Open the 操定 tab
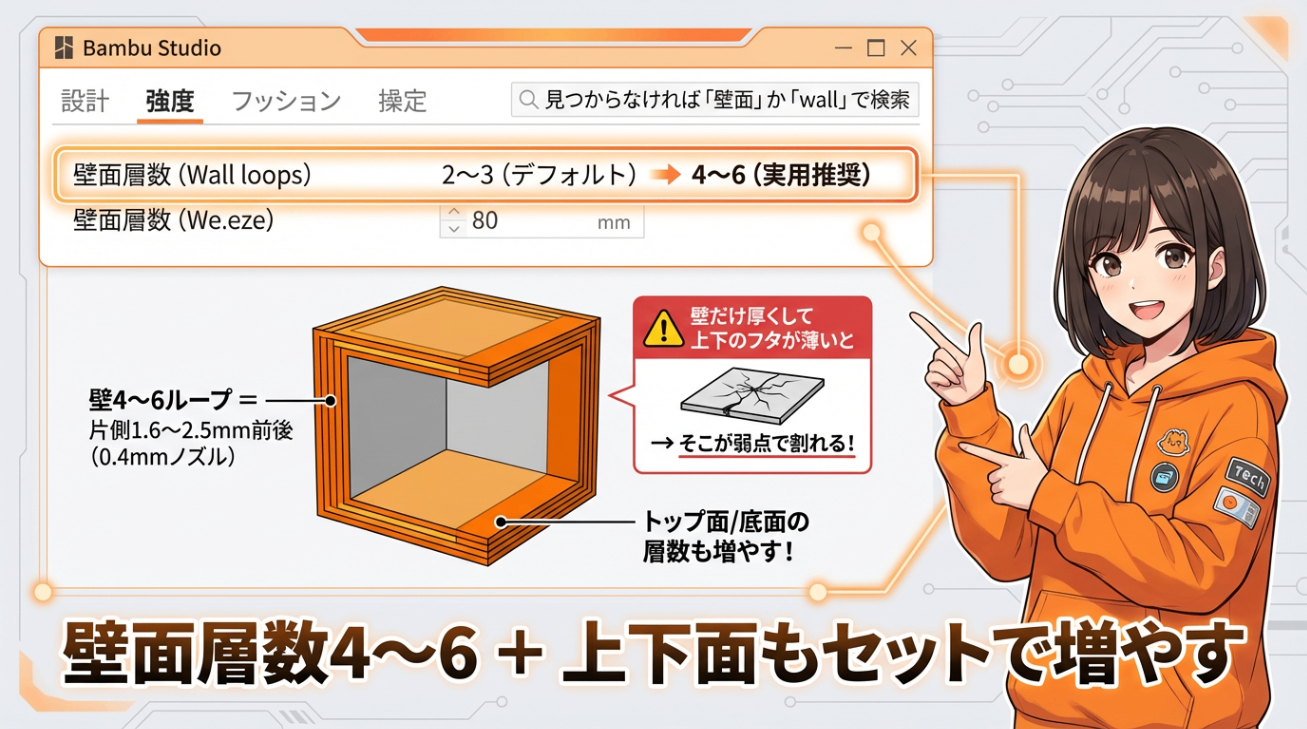Viewport: 1307px width, 729px height. 402,101
